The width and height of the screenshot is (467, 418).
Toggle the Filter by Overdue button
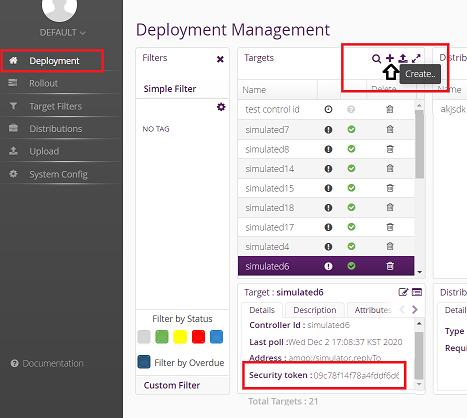(144, 362)
